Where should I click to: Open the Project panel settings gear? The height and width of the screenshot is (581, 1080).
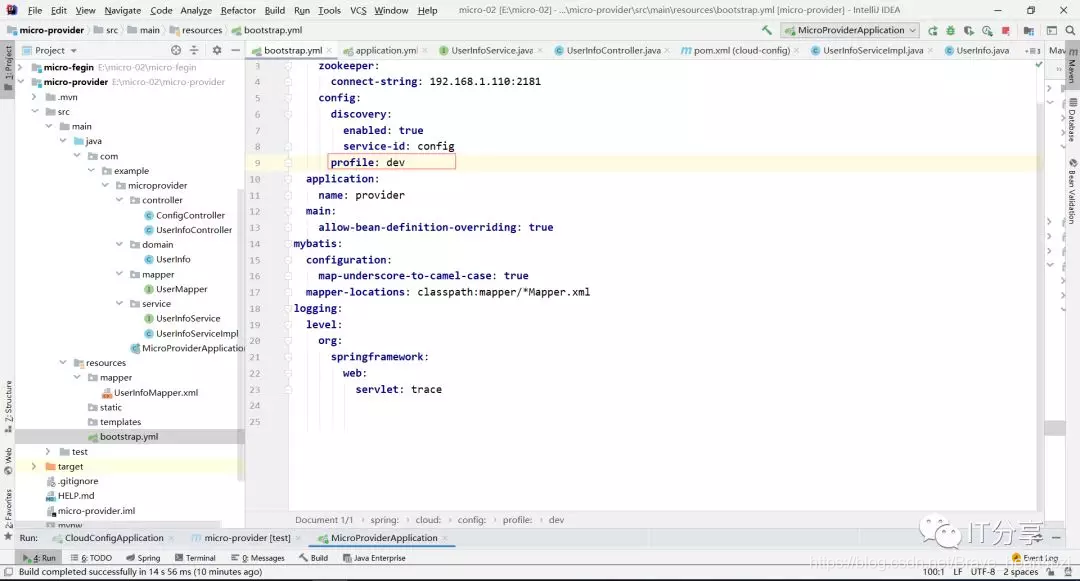(217, 50)
